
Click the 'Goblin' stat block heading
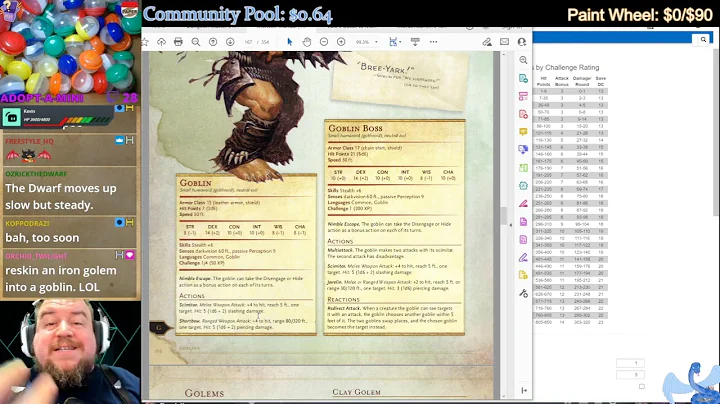click(196, 183)
